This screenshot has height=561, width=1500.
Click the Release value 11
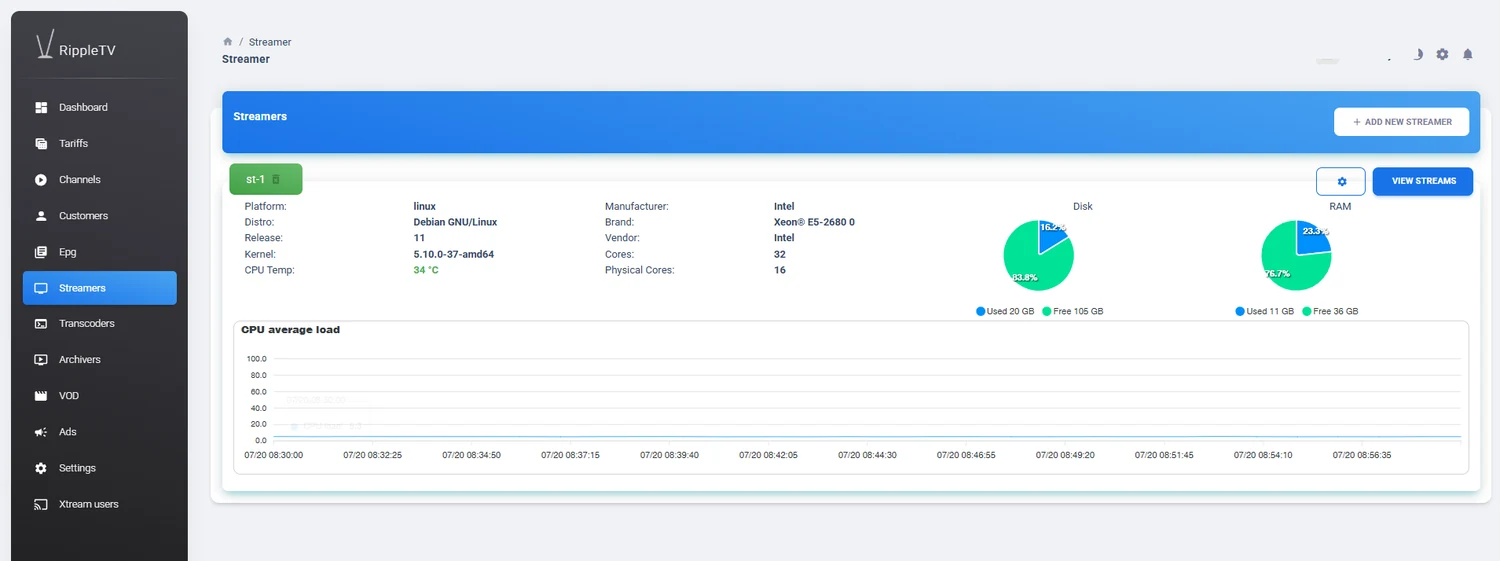(419, 238)
